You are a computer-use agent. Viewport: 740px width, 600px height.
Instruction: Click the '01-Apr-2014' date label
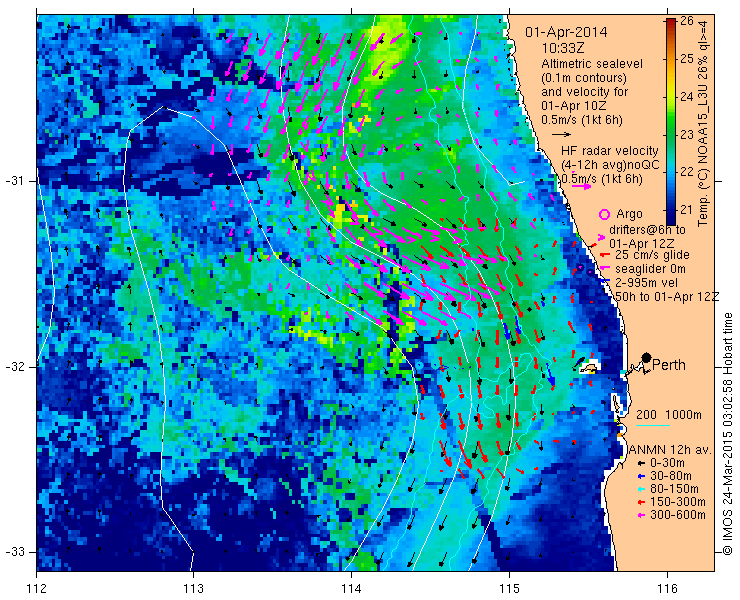pyautogui.click(x=566, y=33)
